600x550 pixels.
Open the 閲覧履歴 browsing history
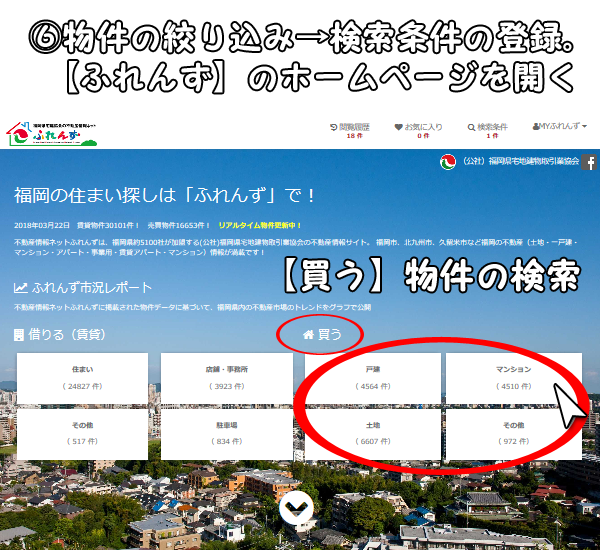[x=350, y=131]
